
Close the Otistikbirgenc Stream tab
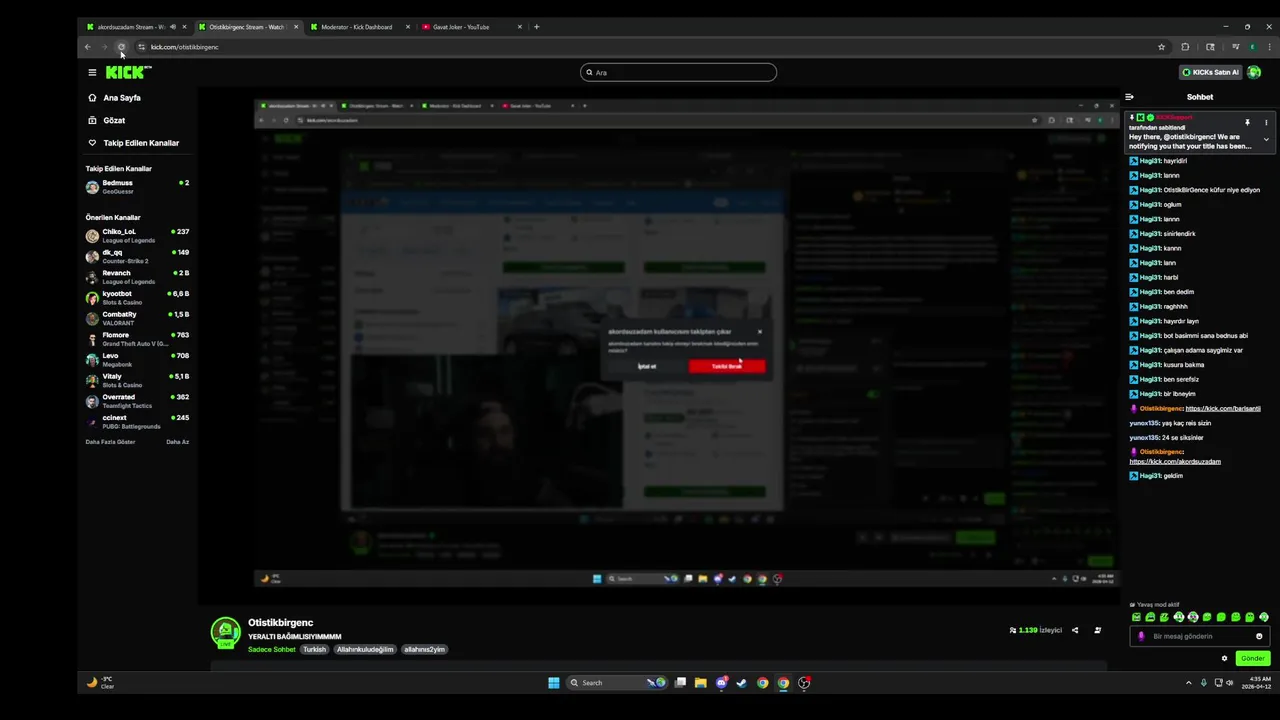click(x=295, y=27)
